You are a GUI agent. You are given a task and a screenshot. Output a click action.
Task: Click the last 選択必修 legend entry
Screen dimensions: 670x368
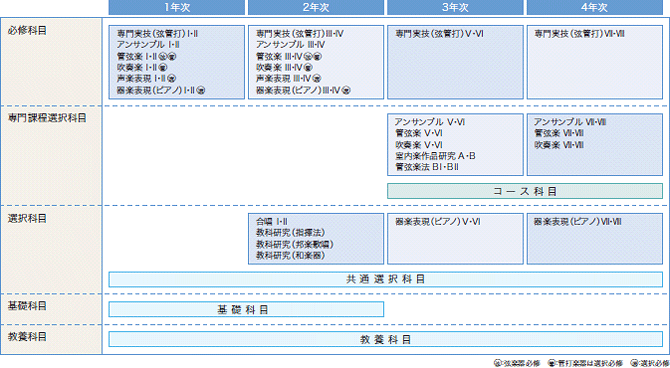[650, 363]
